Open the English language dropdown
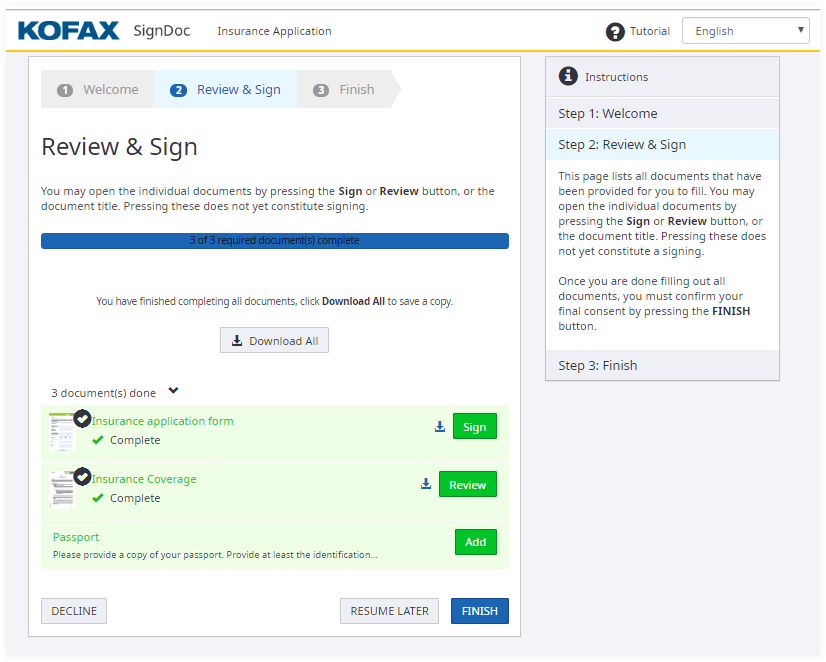This screenshot has width=826, height=662. [x=745, y=31]
